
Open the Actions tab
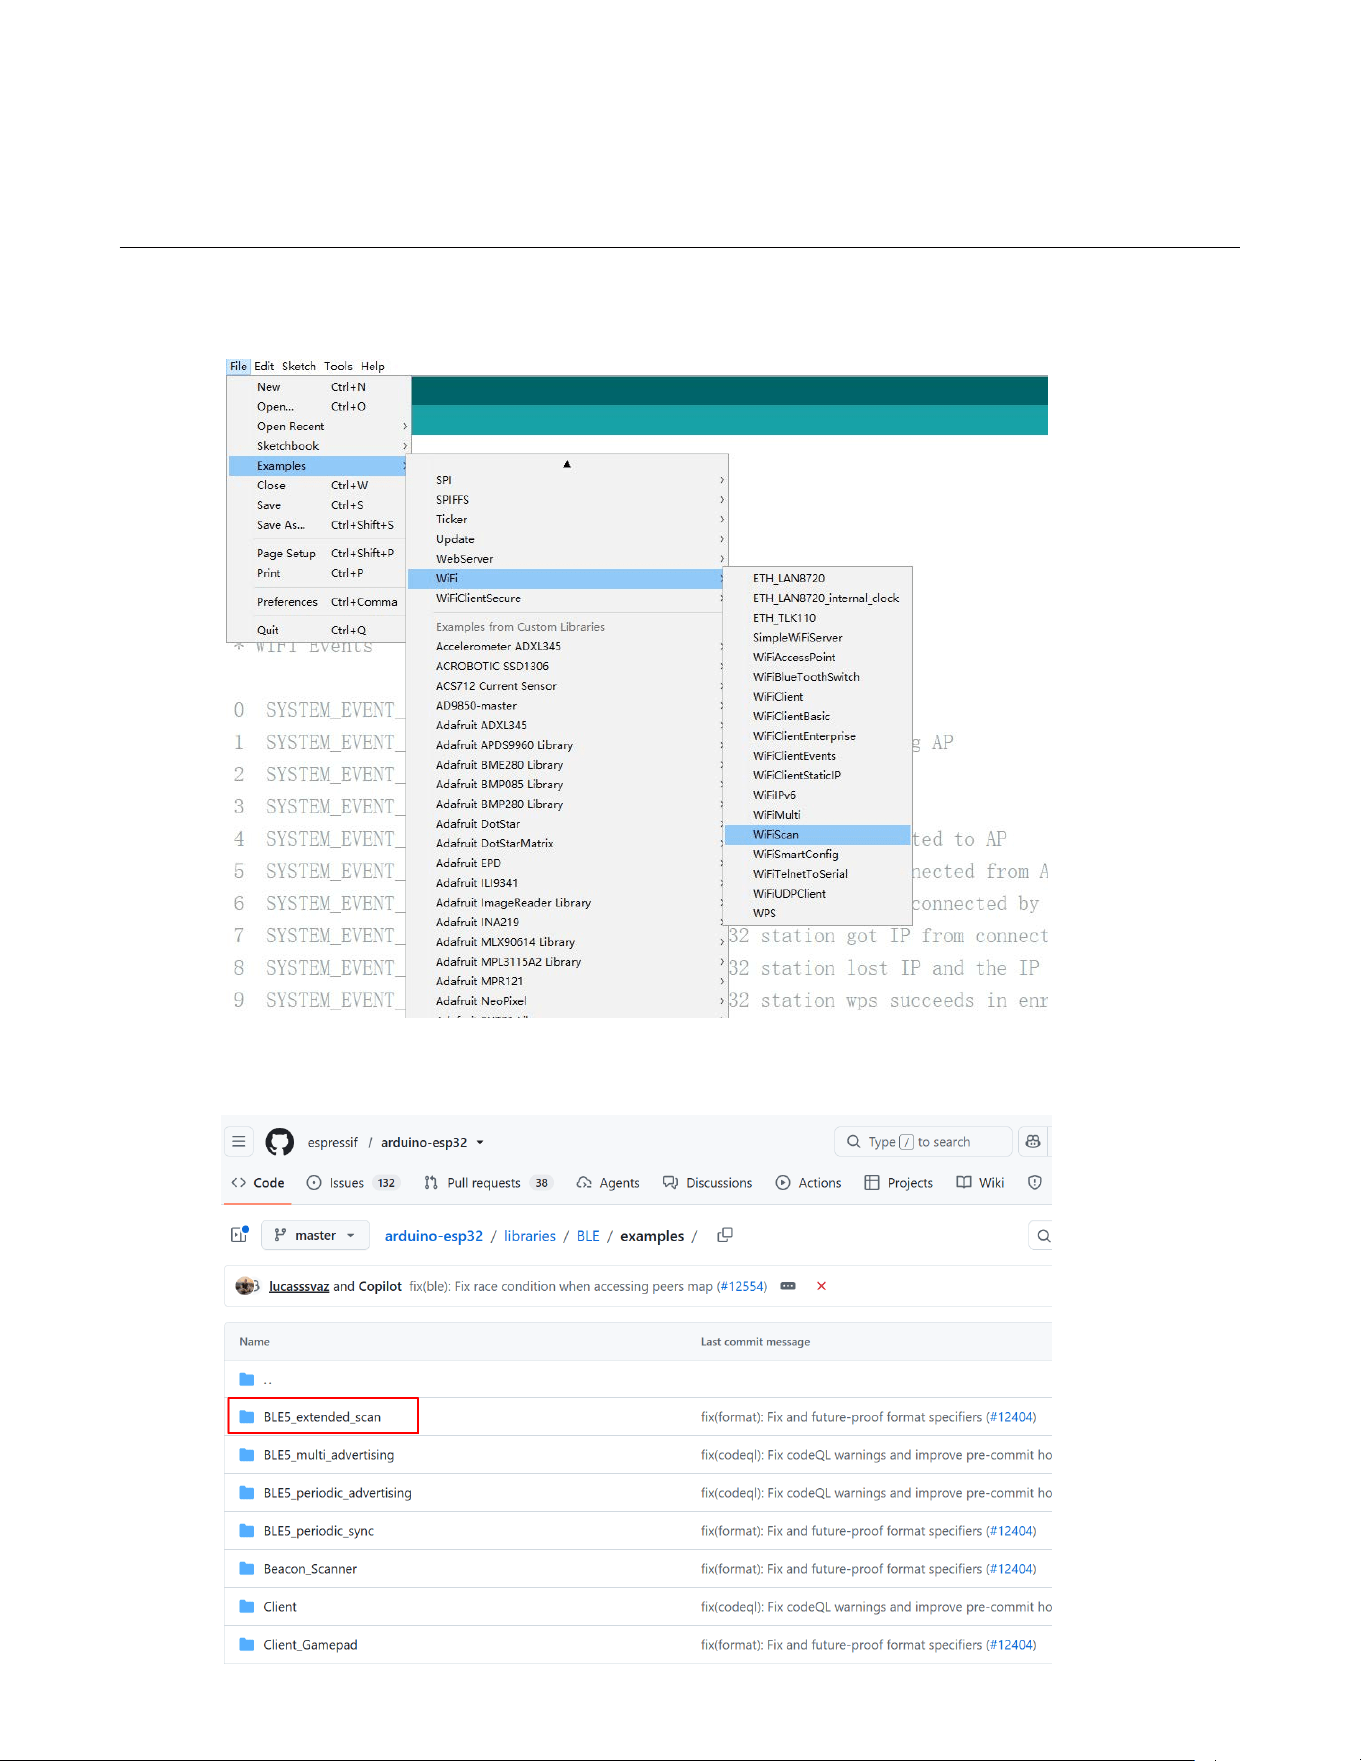(809, 1182)
